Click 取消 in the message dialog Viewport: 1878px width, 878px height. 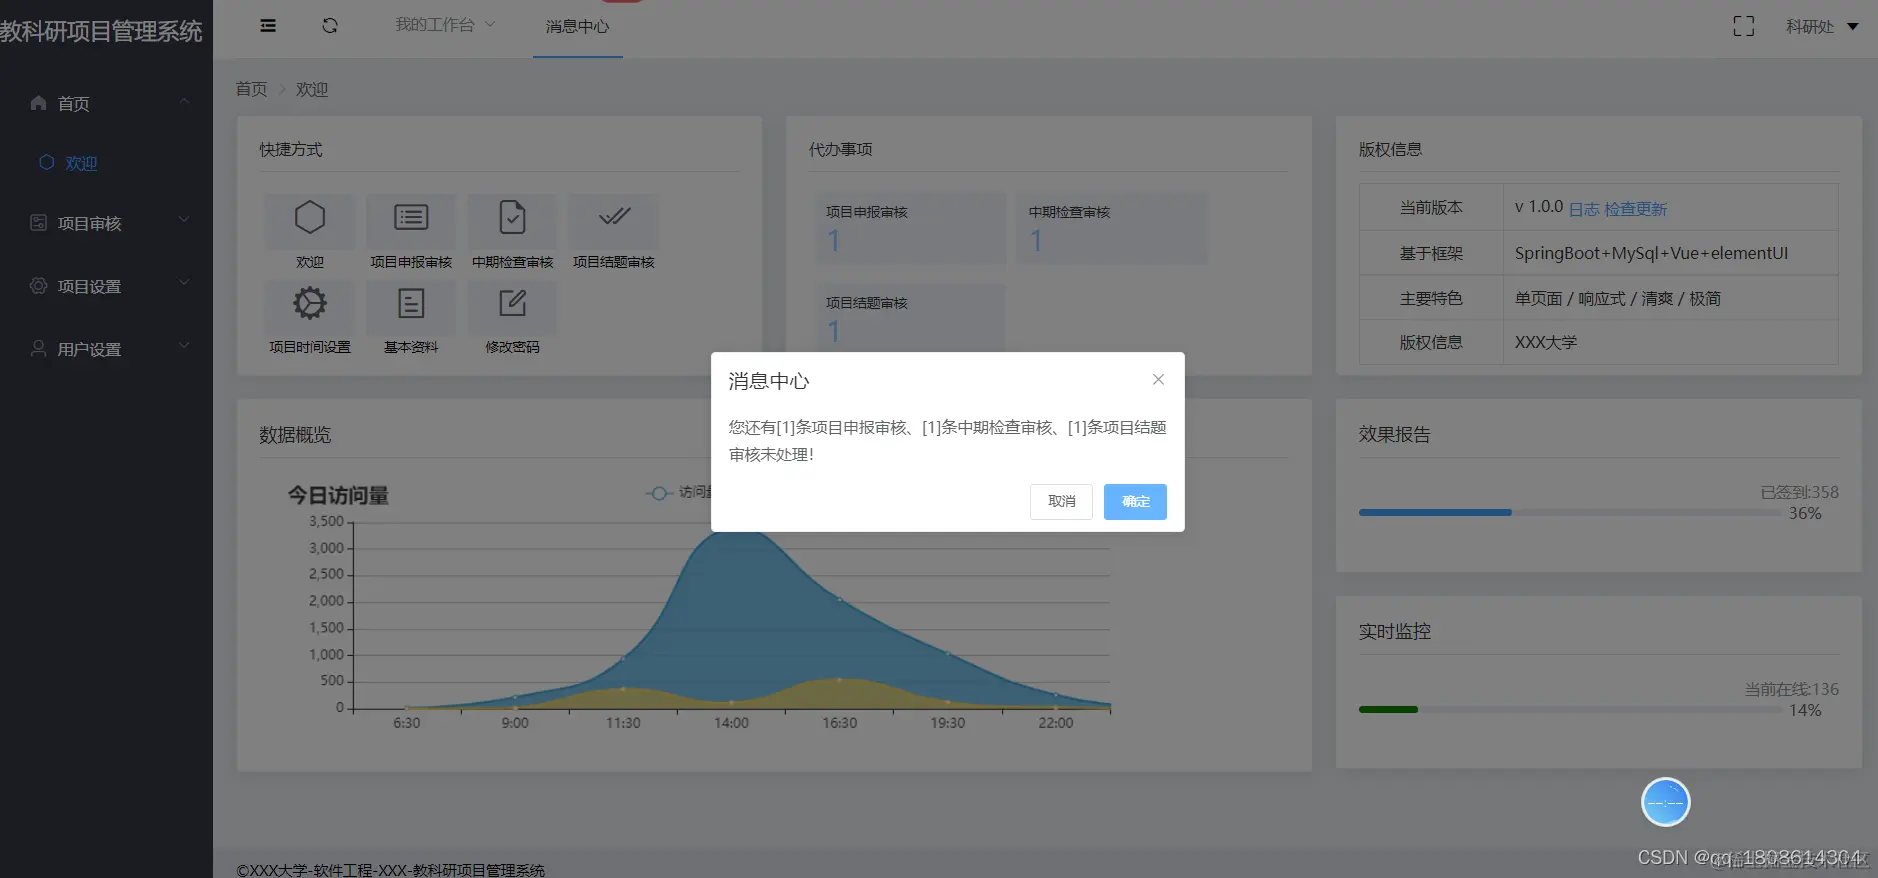coord(1061,501)
